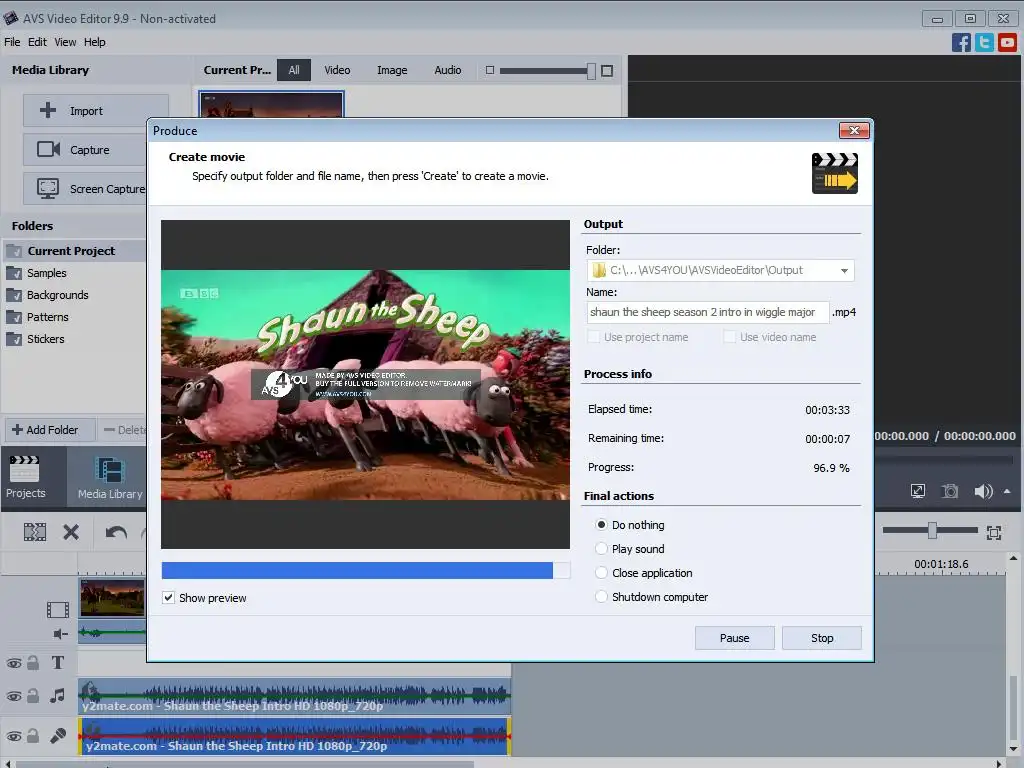Click the video track audio speaker icon
The height and width of the screenshot is (768, 1024).
(x=60, y=633)
